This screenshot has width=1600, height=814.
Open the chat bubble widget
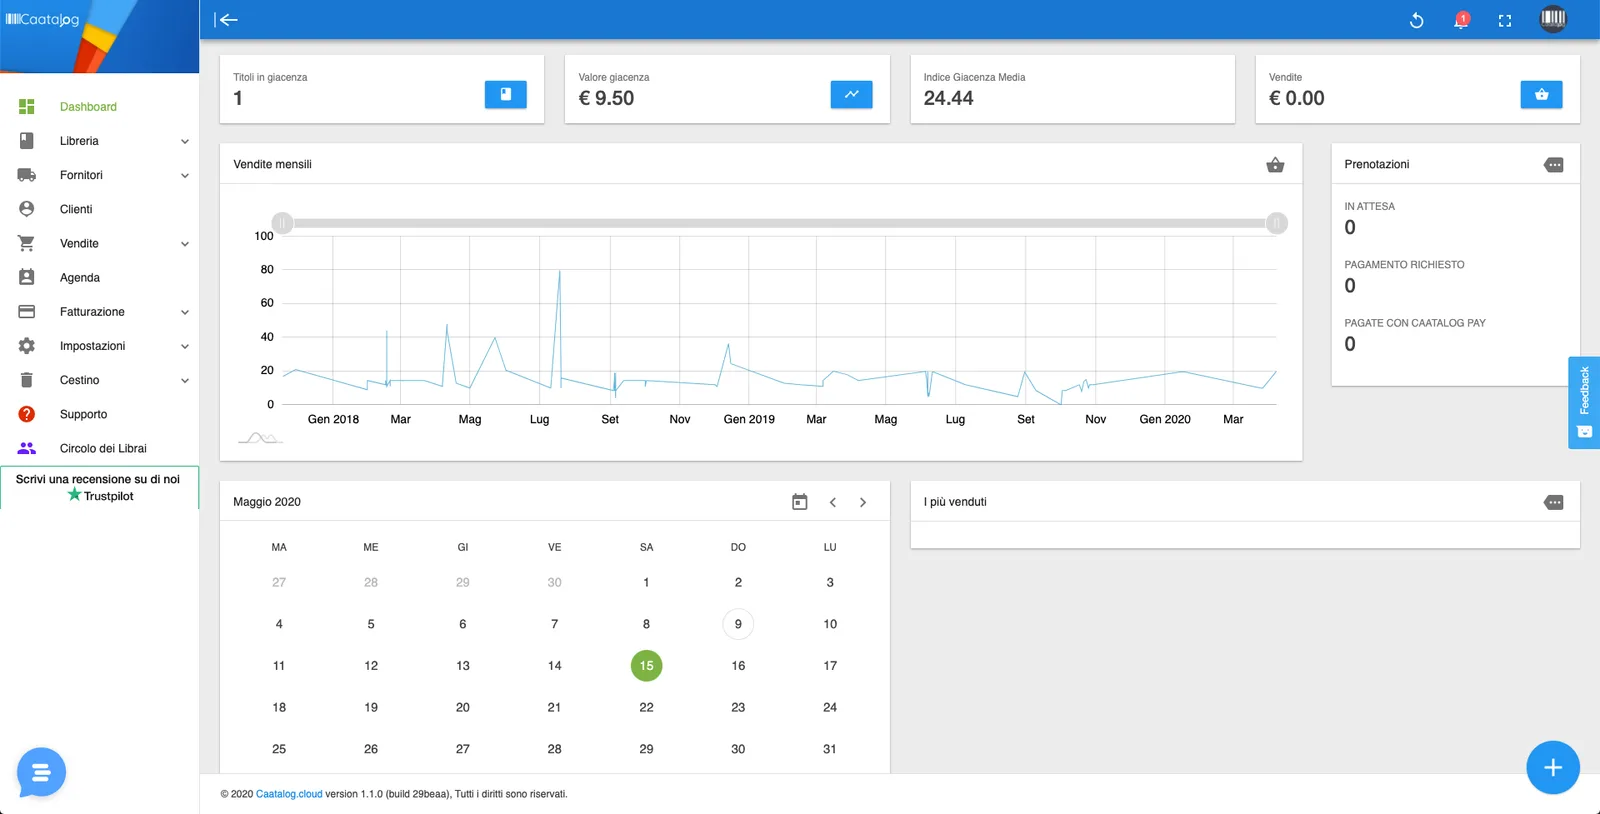point(41,772)
